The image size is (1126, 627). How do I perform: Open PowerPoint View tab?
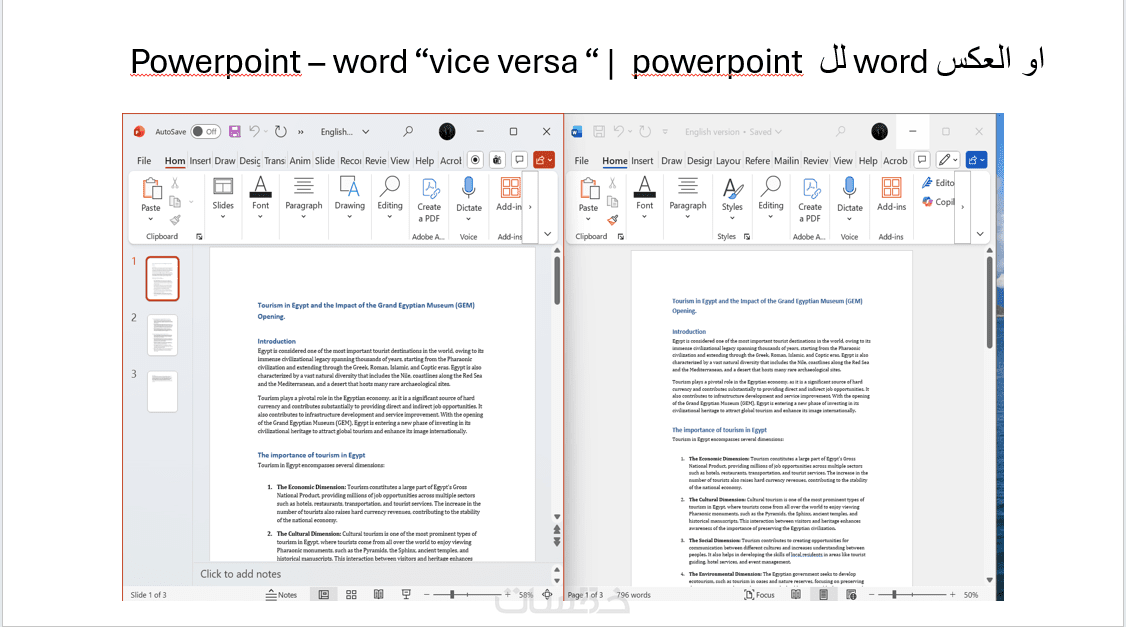click(400, 161)
